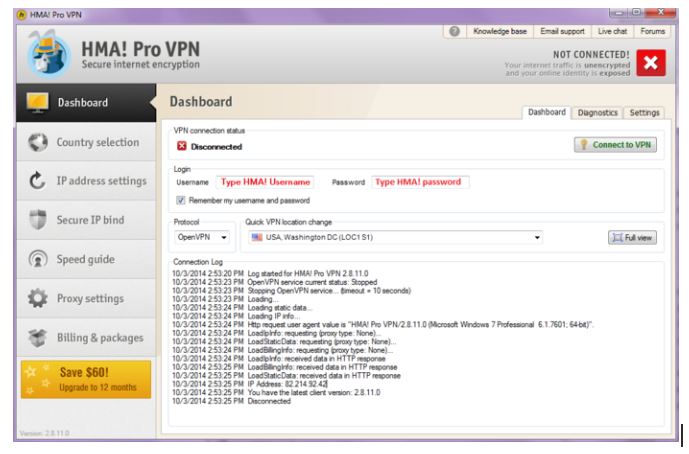Click the Country selection globe icon
The height and width of the screenshot is (454, 689).
pos(38,142)
